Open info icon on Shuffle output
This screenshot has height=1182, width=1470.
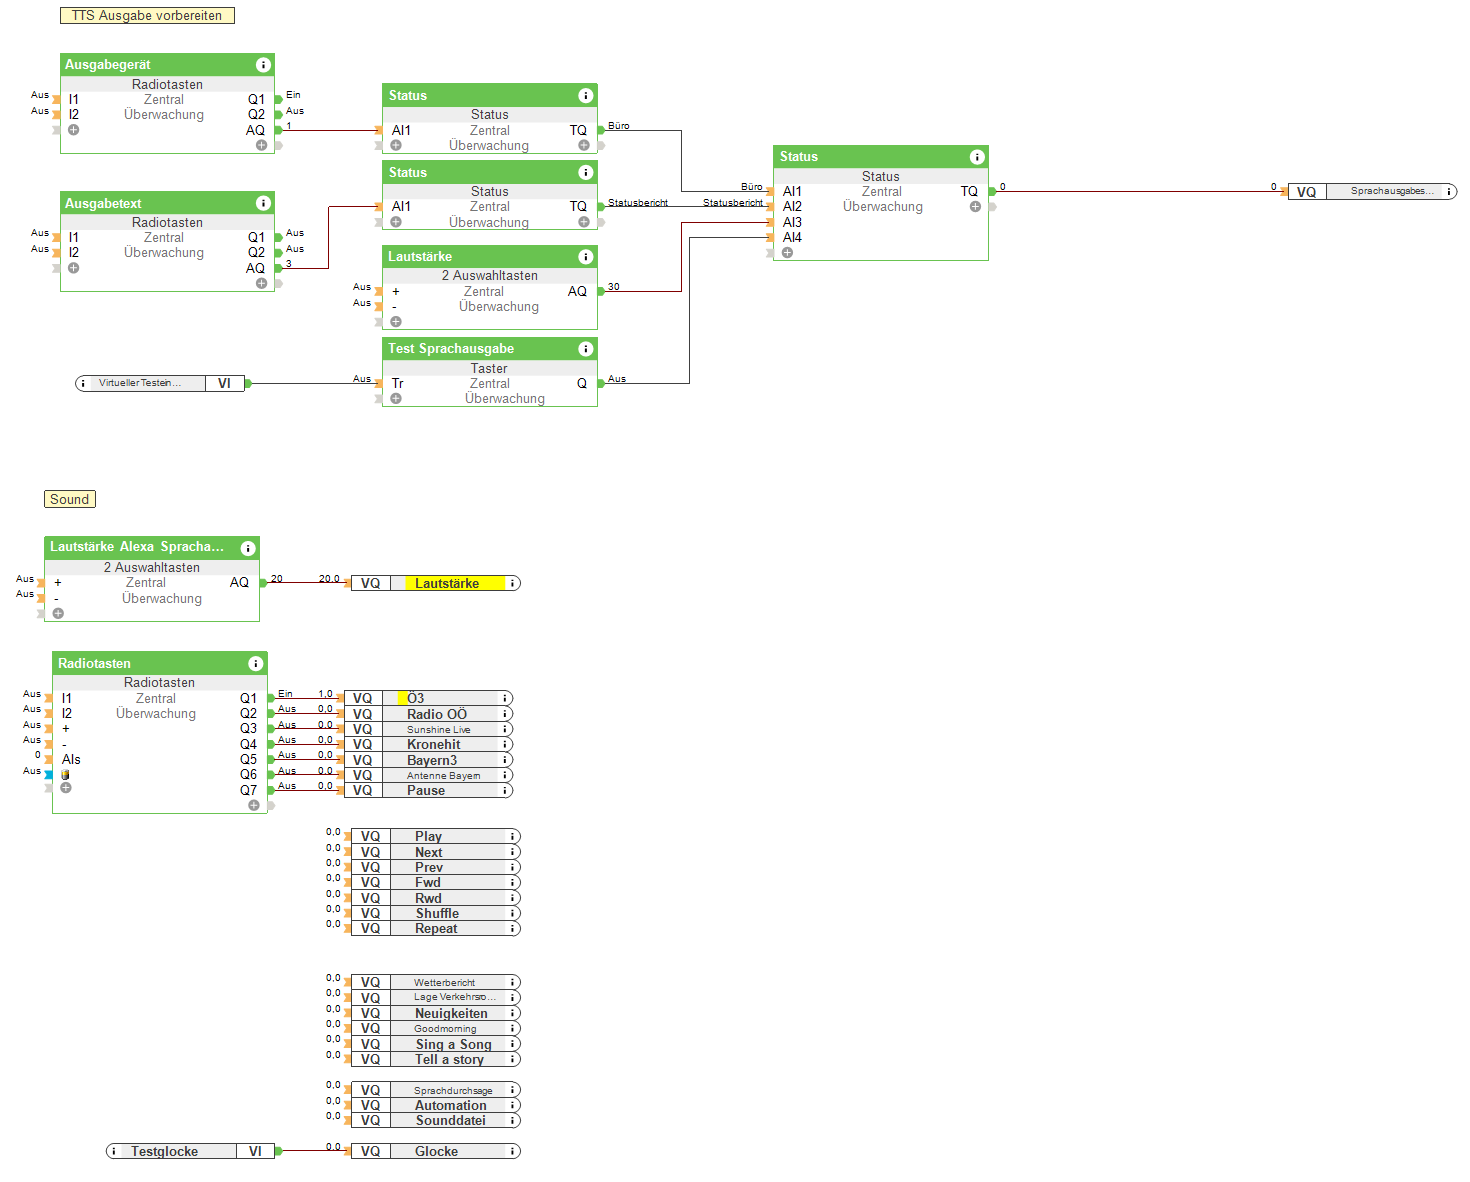(x=512, y=913)
